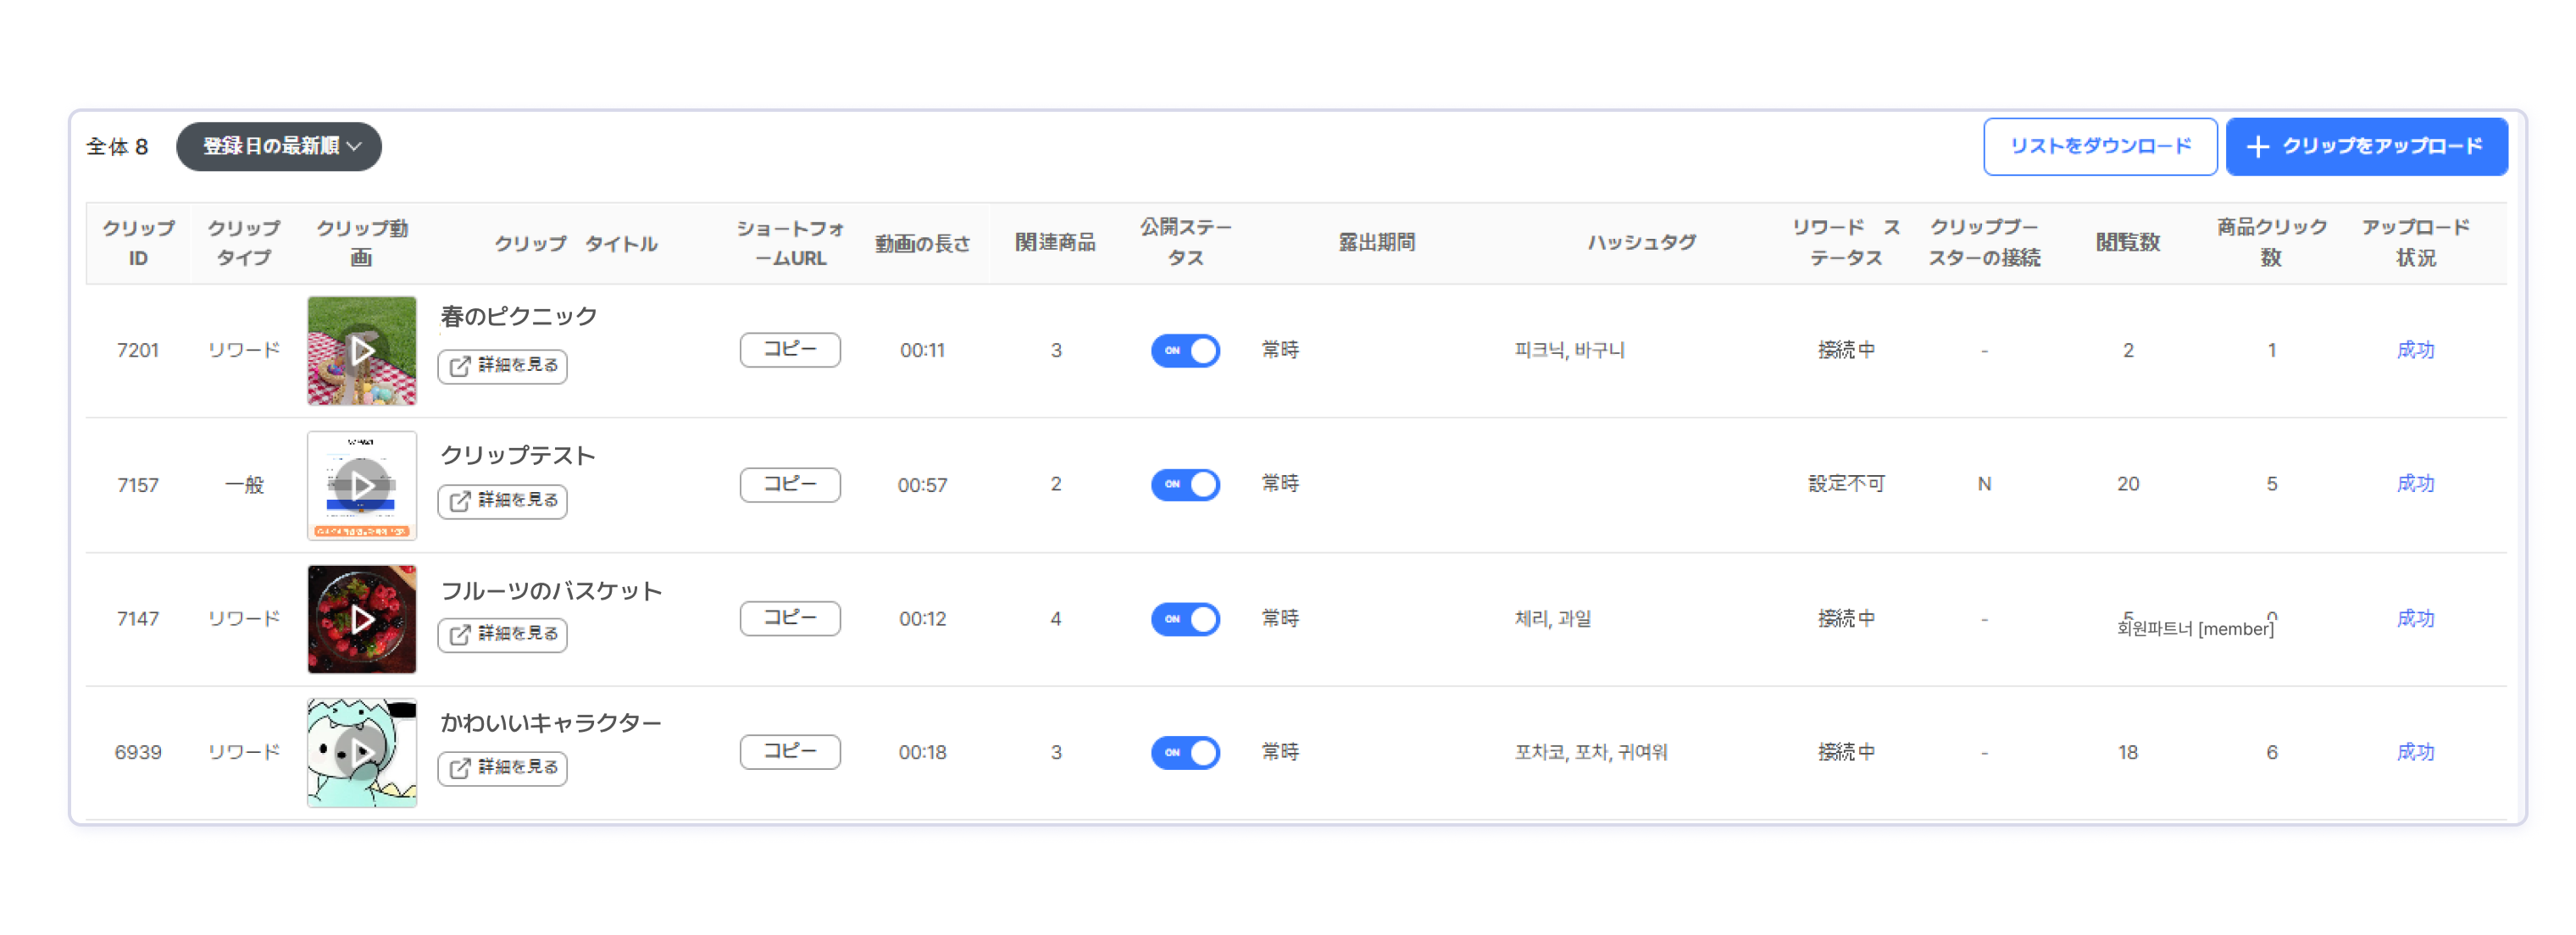Copy shortform URL for clip 7201
The image size is (2576, 935).
click(789, 349)
